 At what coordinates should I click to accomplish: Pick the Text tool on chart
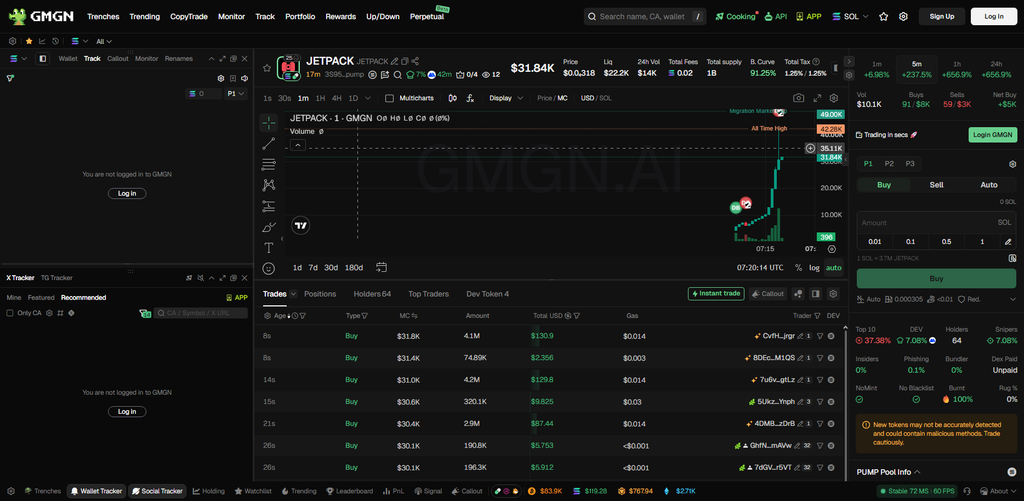268,248
